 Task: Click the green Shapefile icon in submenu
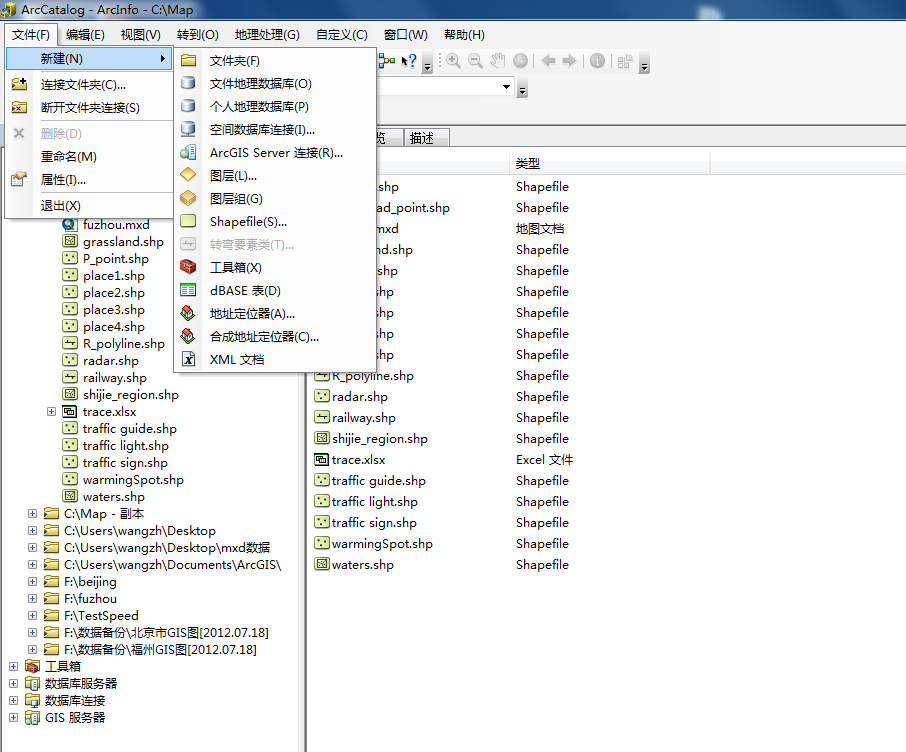(x=188, y=221)
